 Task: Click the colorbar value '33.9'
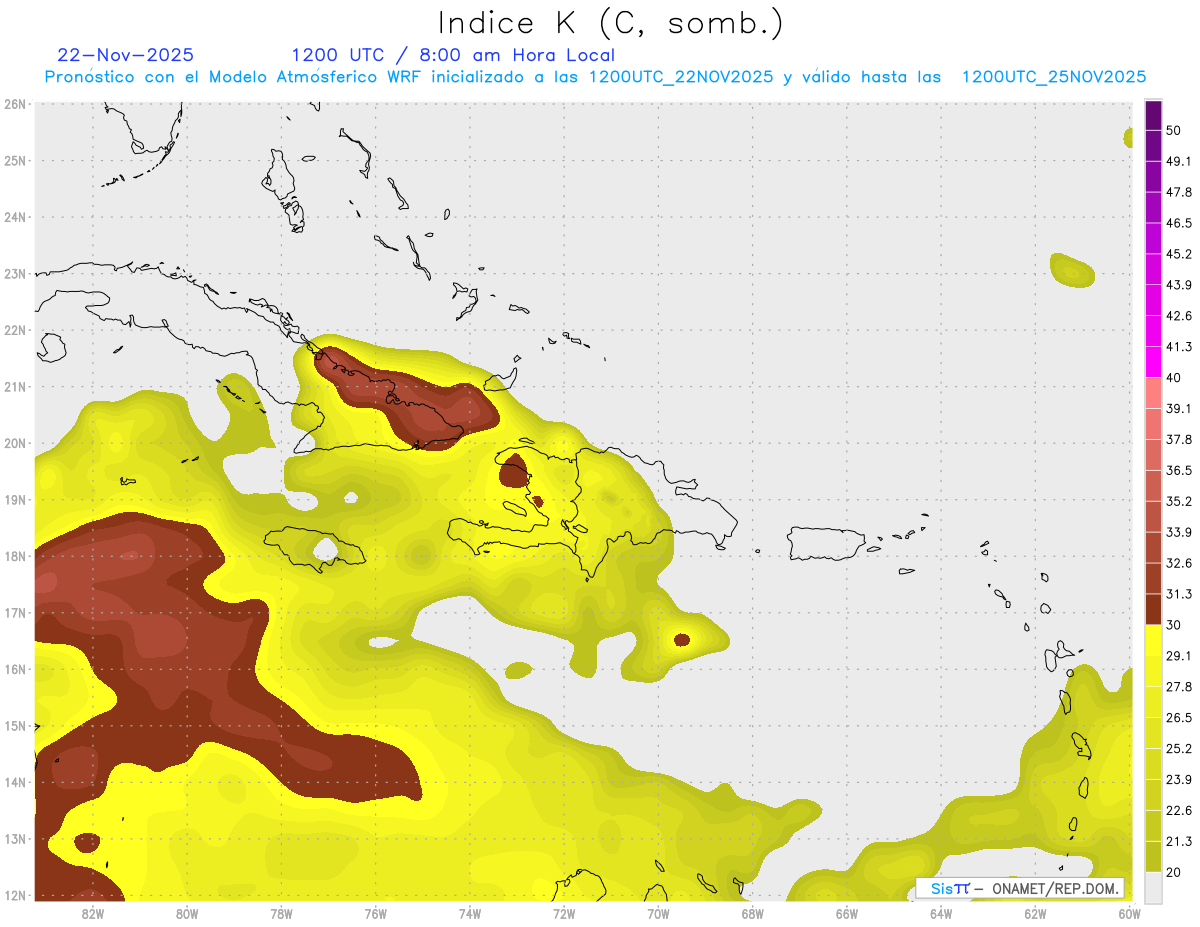(x=1179, y=532)
